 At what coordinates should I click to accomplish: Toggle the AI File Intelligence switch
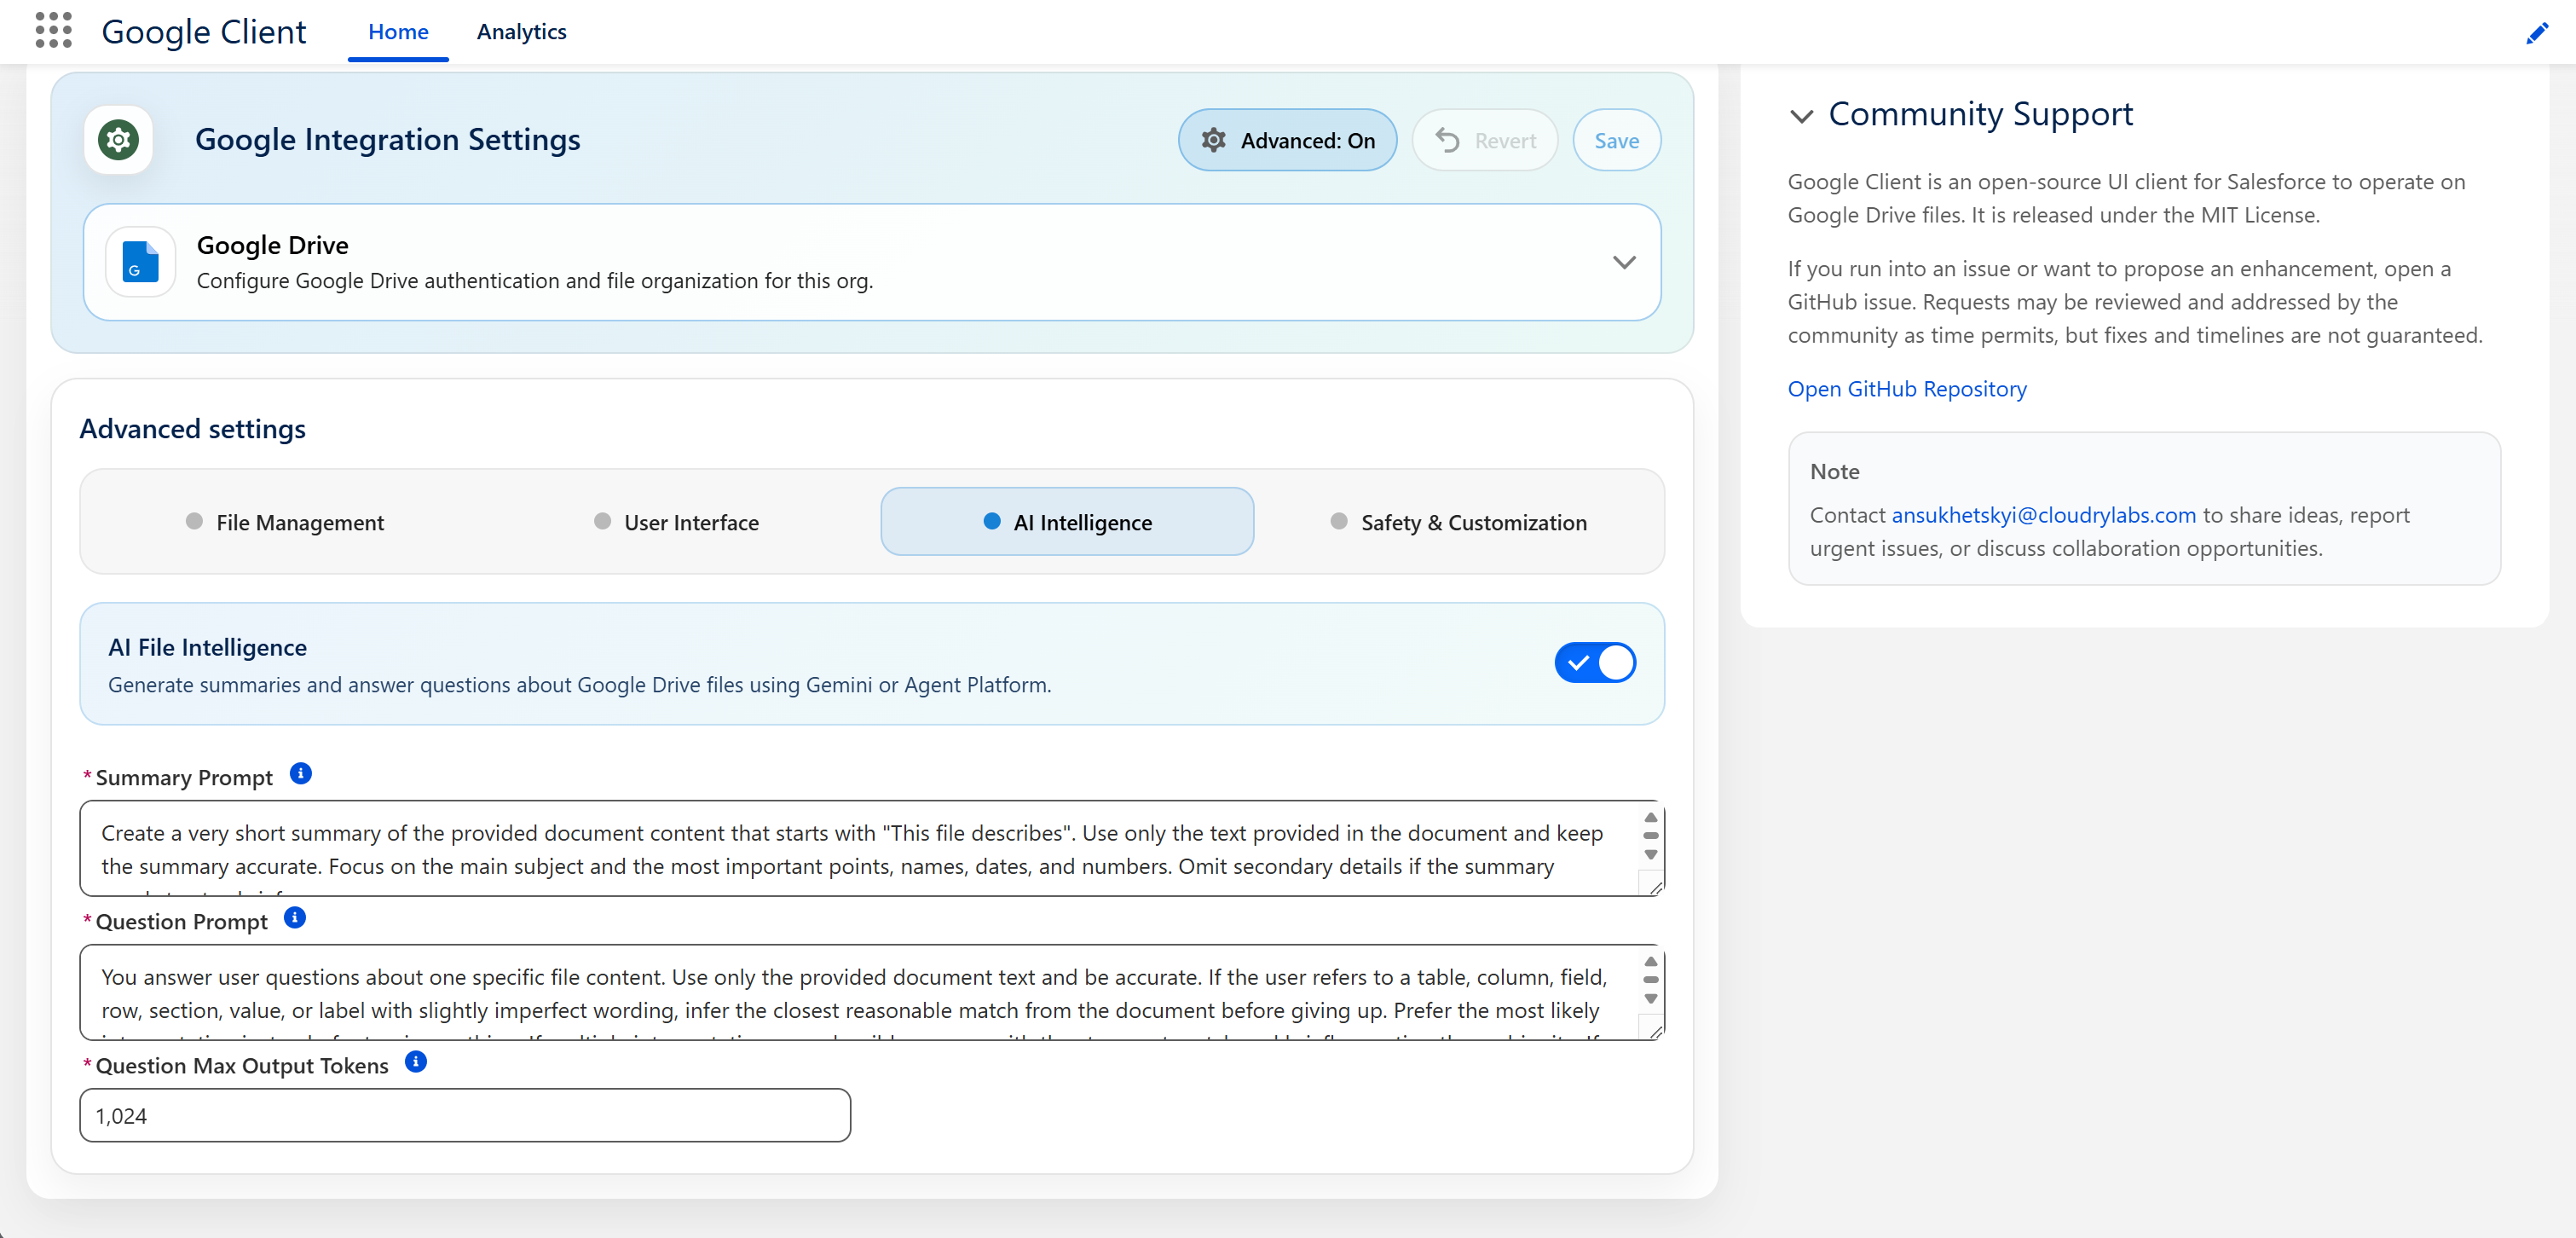pos(1594,662)
